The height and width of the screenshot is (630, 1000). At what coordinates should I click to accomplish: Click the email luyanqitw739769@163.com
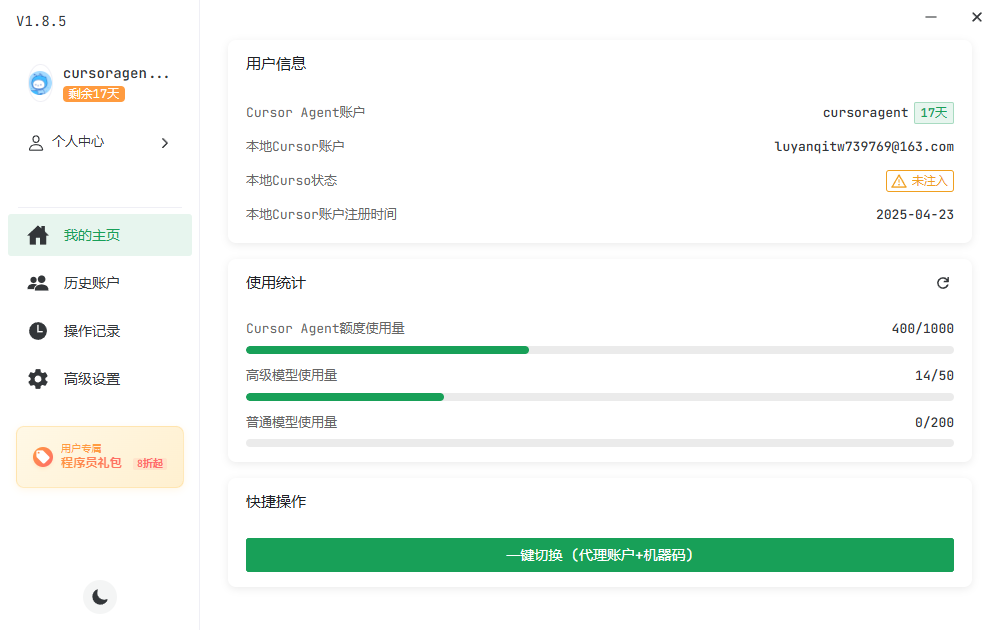(x=864, y=147)
